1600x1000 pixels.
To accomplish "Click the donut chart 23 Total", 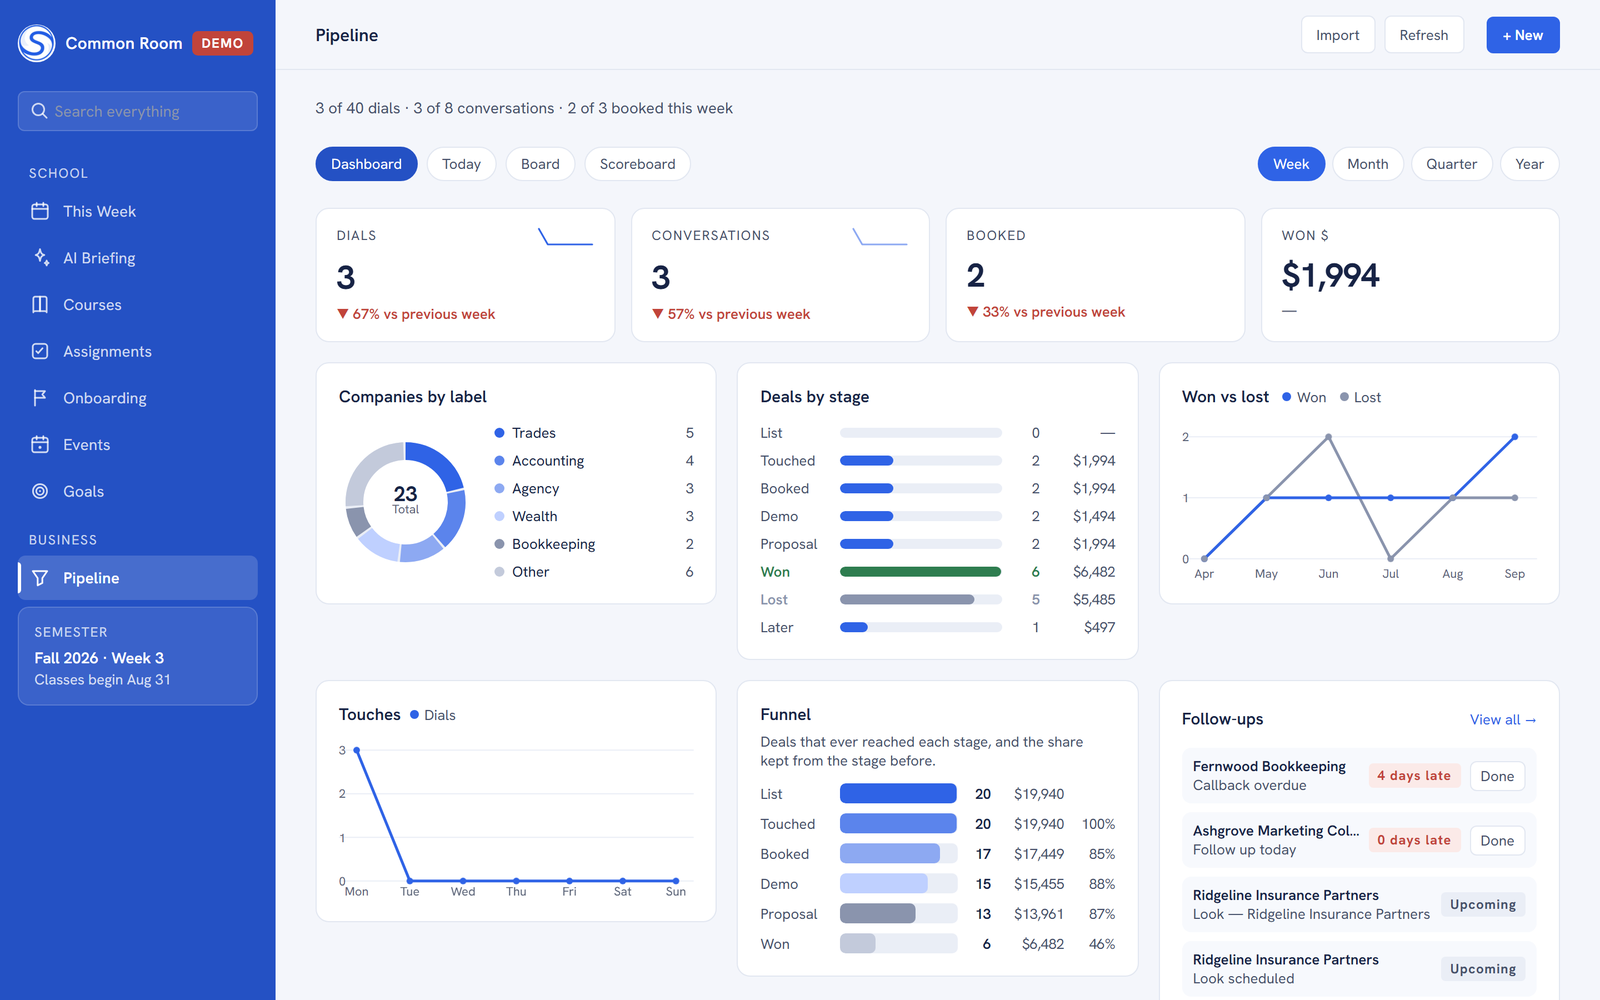I will tap(405, 501).
